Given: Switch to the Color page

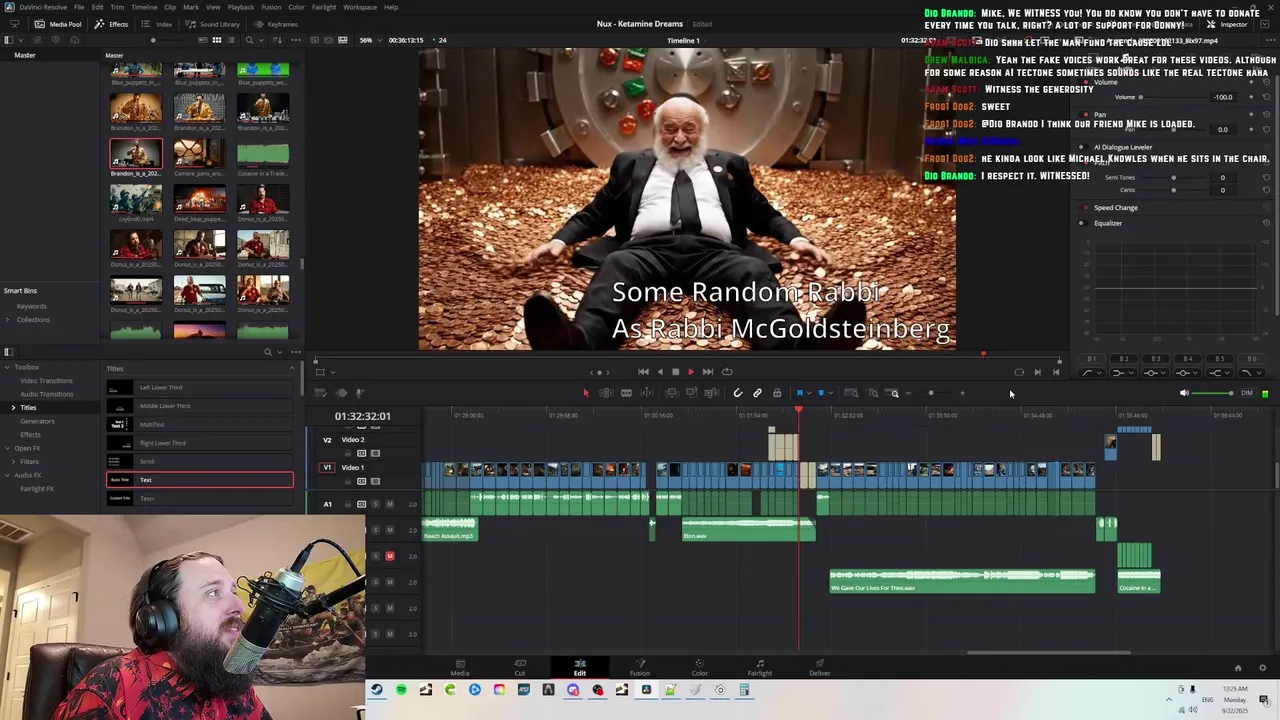Looking at the screenshot, I should point(700,667).
